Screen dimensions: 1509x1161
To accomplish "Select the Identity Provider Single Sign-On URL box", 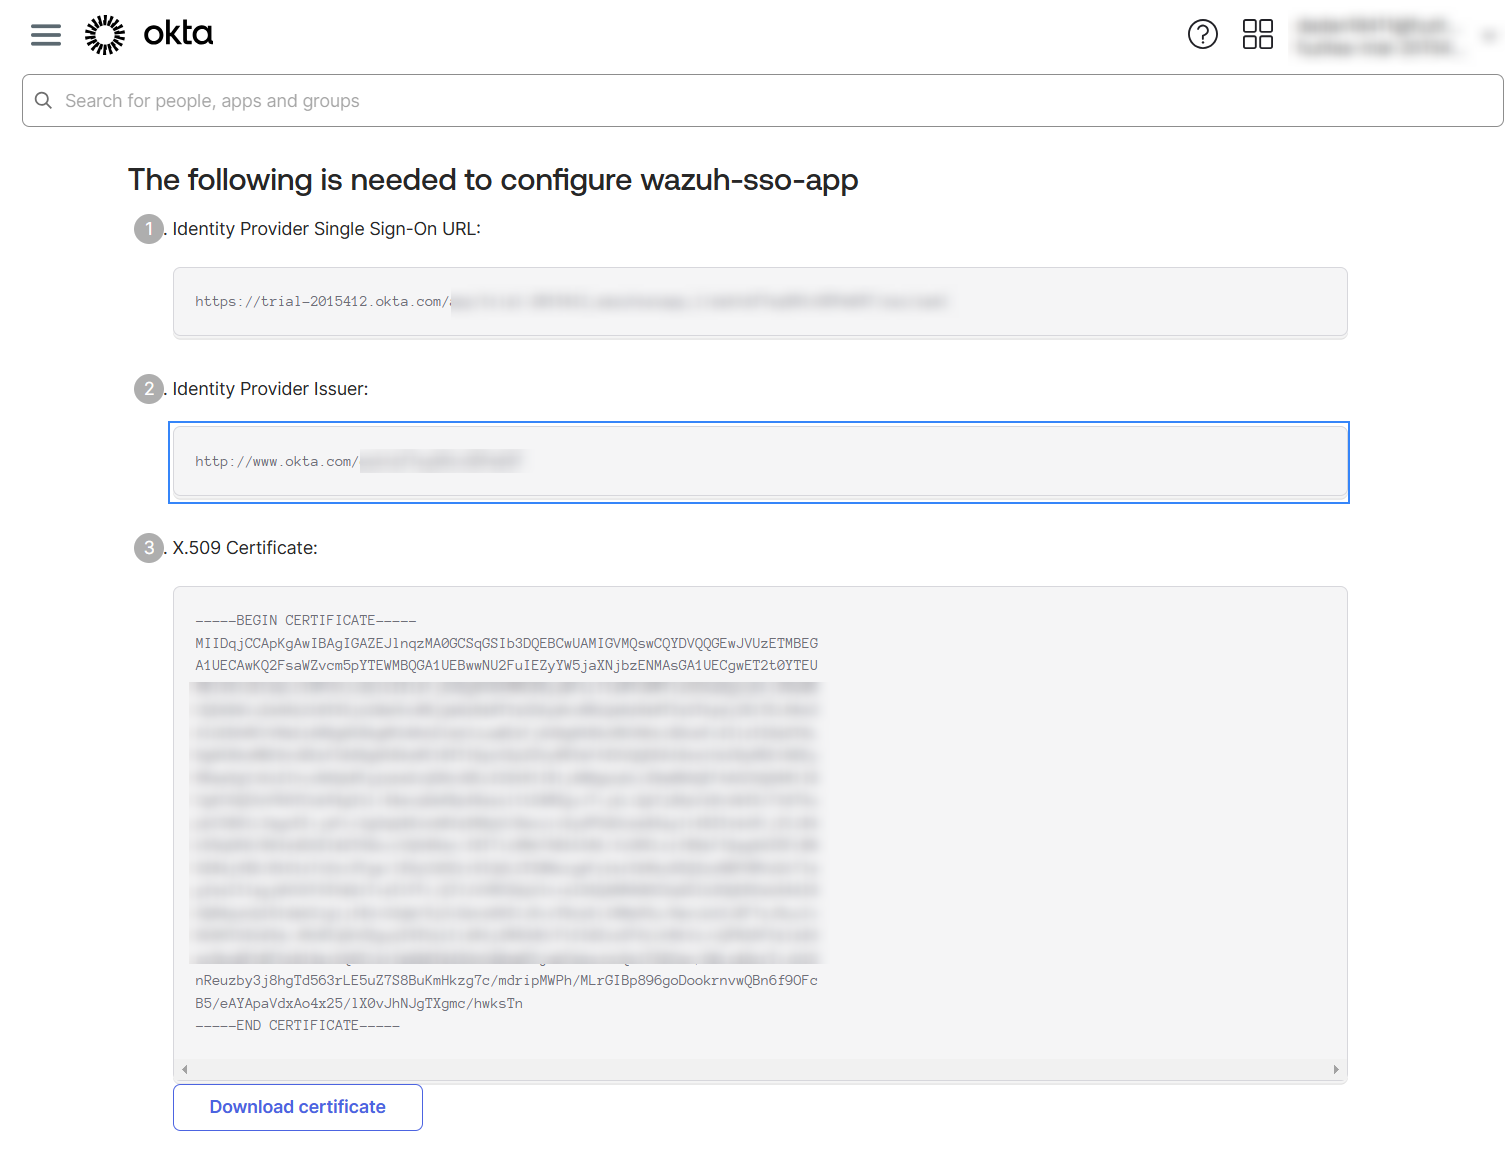I will pos(760,302).
